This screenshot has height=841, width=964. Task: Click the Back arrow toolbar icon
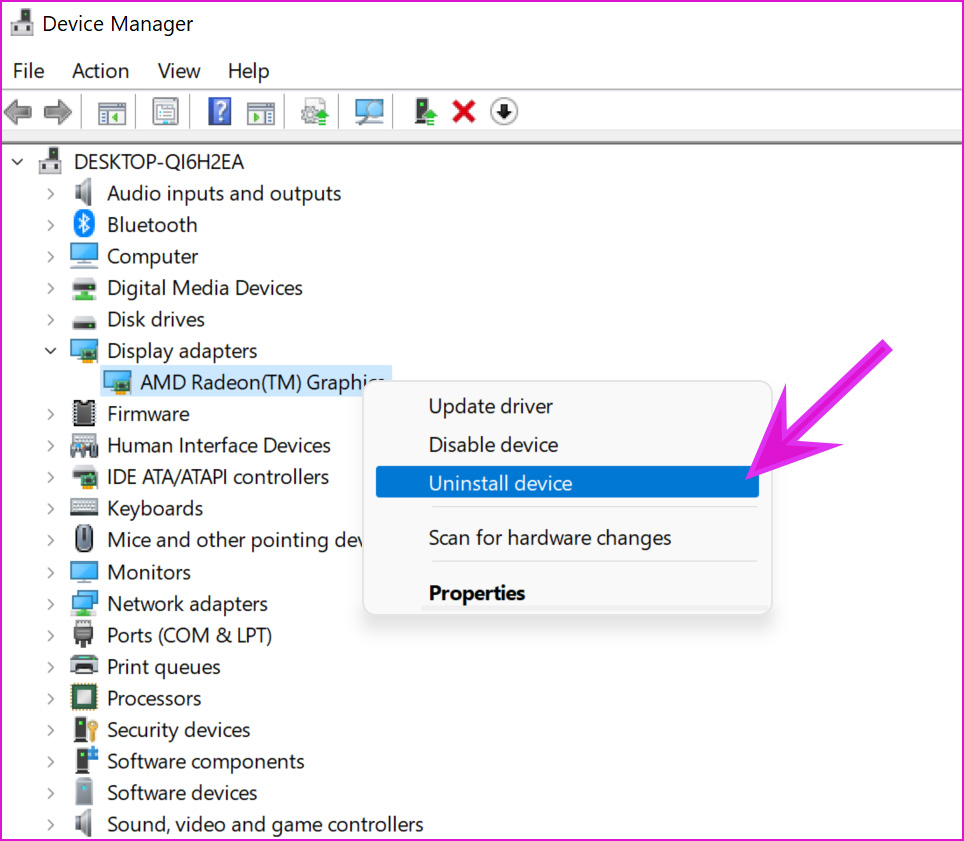coord(18,112)
